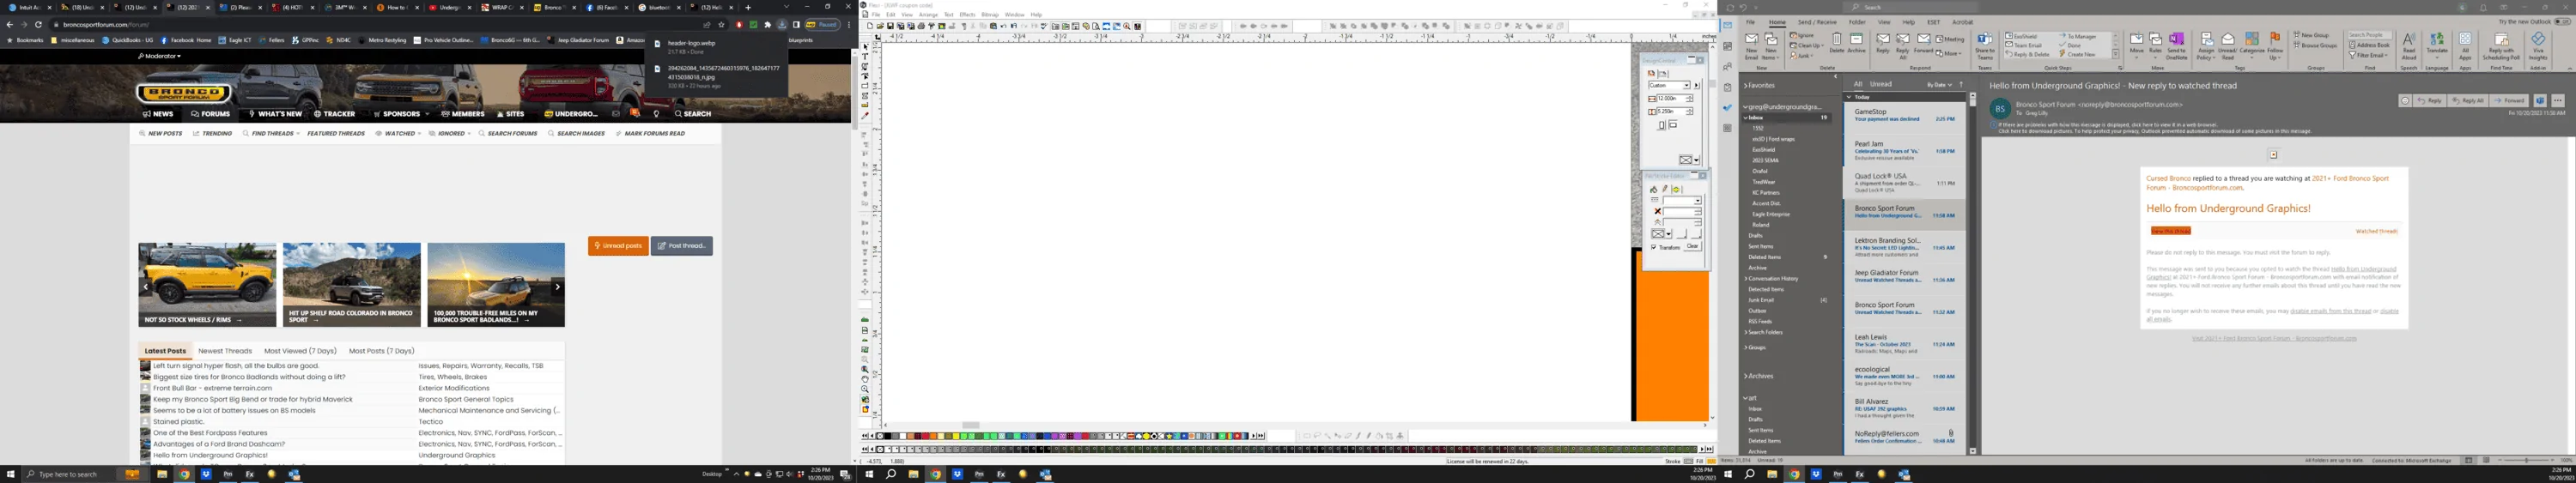Screen dimensions: 2576x483
Task: Open the Moderator dropdown on the forum
Action: 160,56
